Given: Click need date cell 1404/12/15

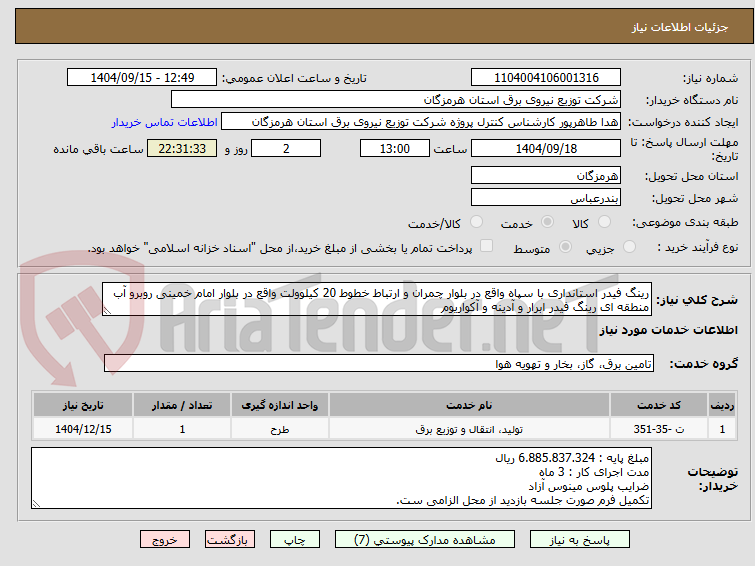Looking at the screenshot, I should point(83,429).
